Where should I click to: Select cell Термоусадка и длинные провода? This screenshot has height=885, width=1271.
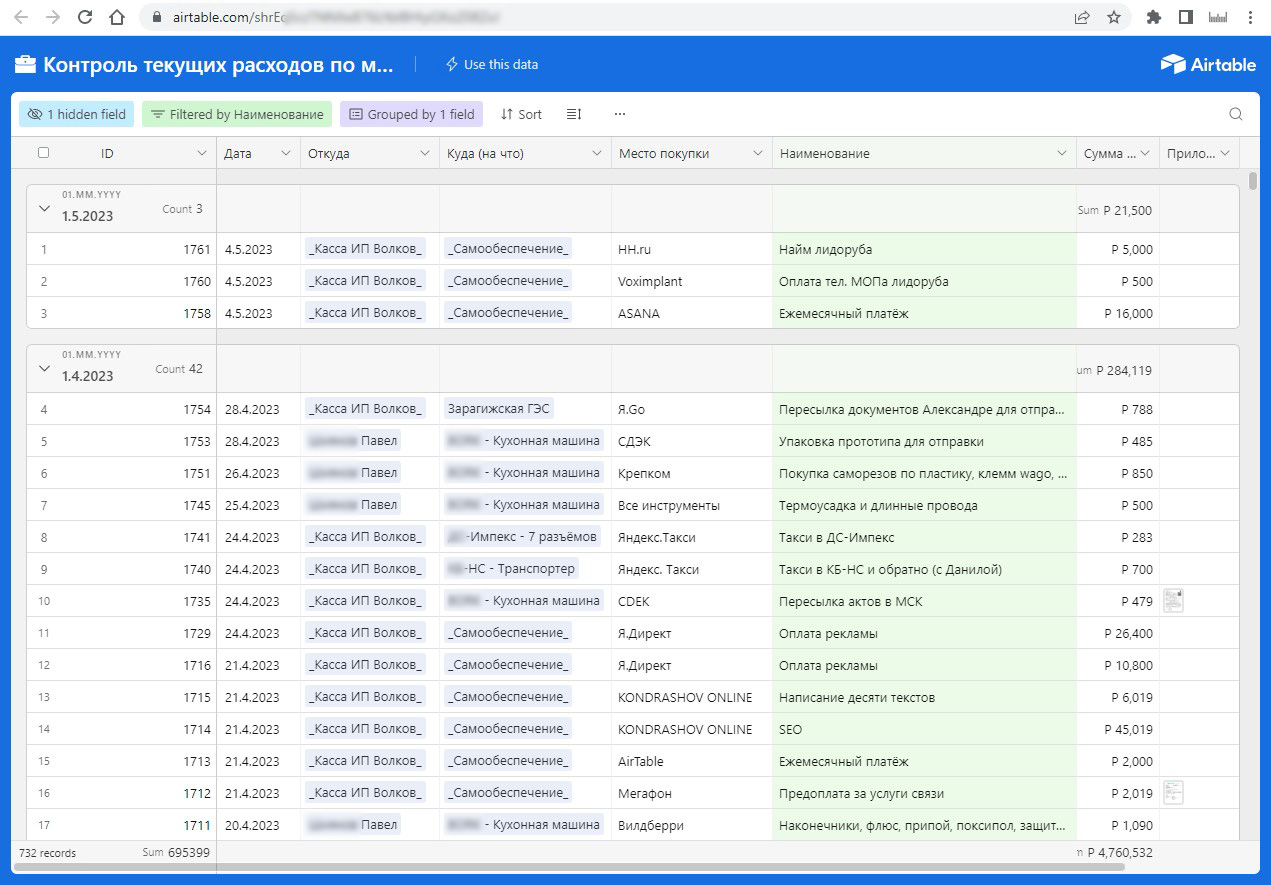pos(924,505)
